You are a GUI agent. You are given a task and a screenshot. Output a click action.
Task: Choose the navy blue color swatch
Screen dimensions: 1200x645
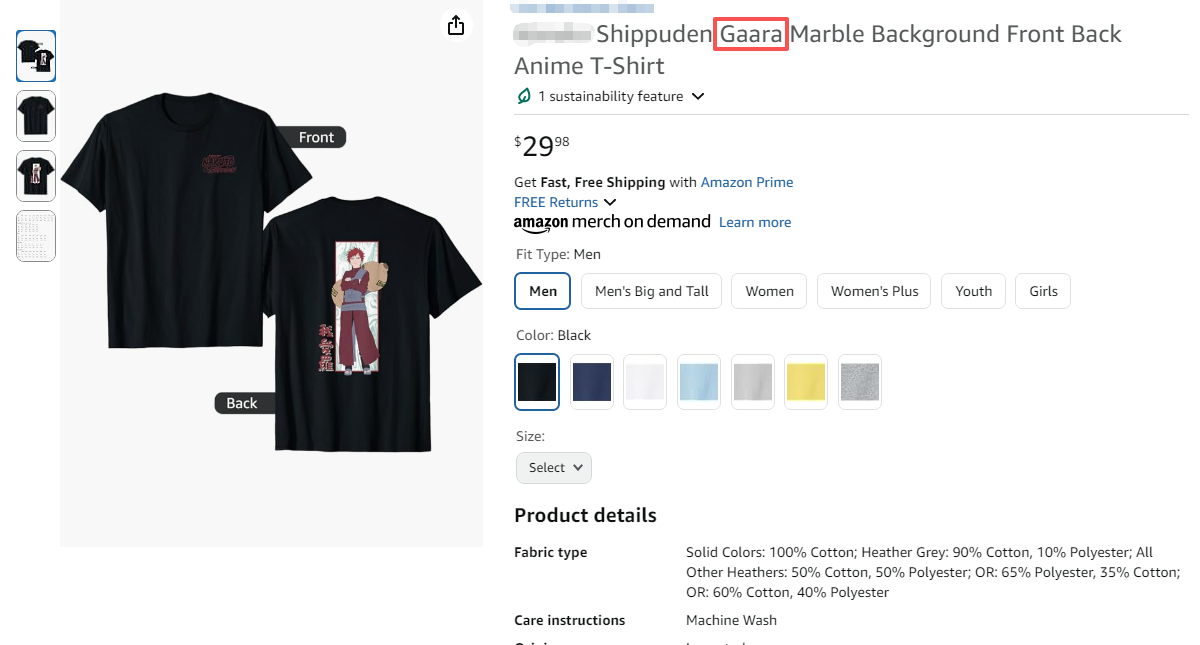[592, 382]
